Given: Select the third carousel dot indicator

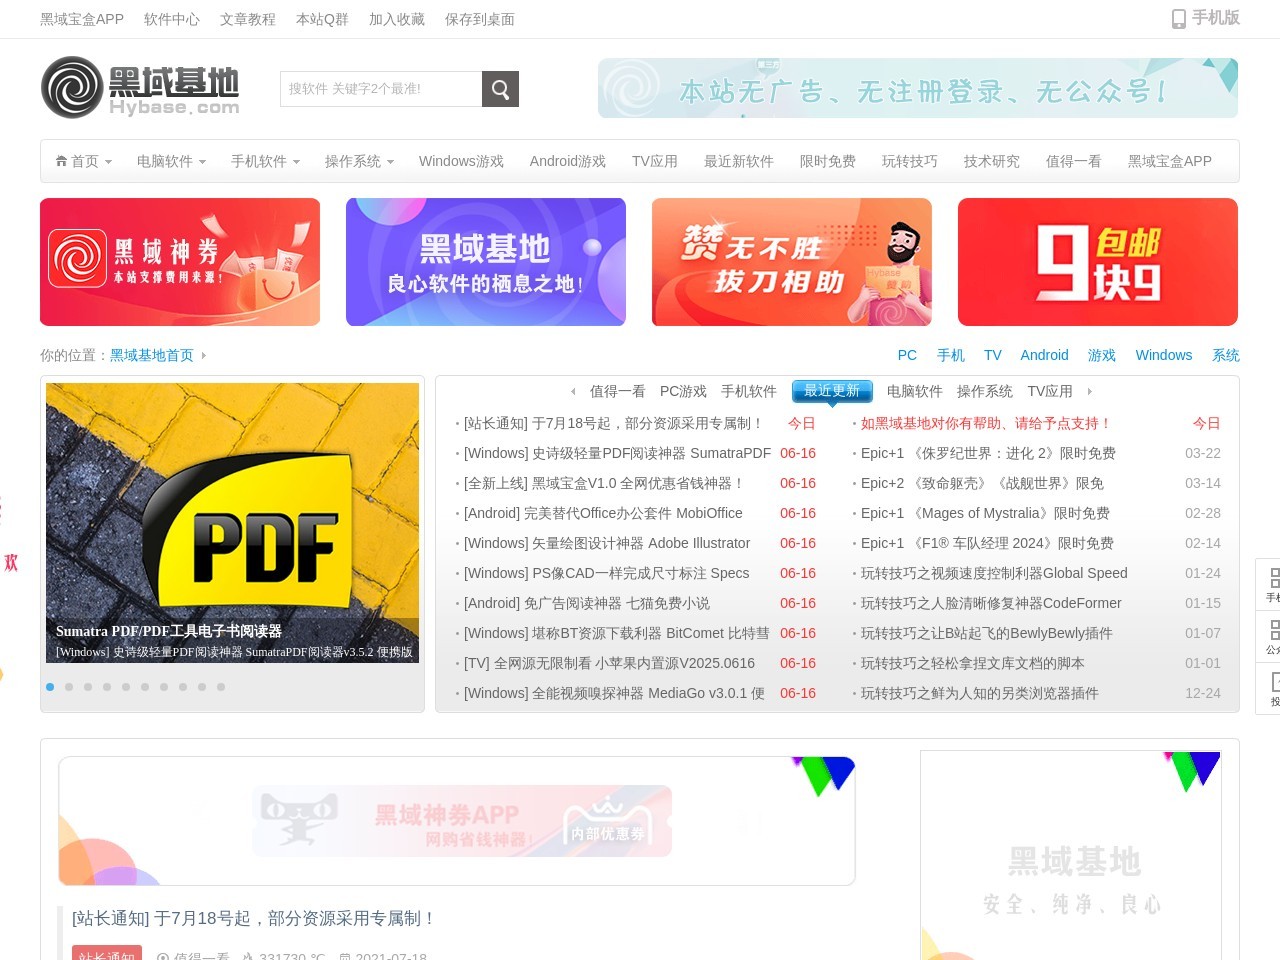Looking at the screenshot, I should click(x=88, y=687).
